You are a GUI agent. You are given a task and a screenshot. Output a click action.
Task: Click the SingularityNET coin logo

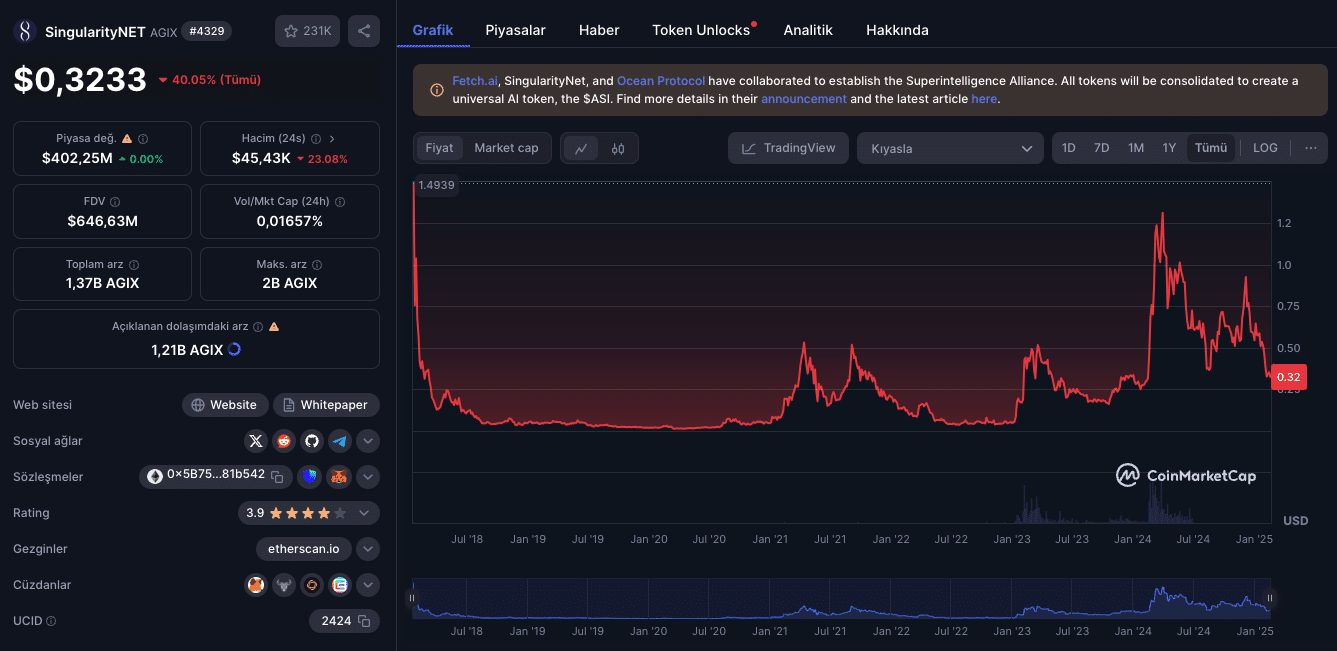point(25,31)
